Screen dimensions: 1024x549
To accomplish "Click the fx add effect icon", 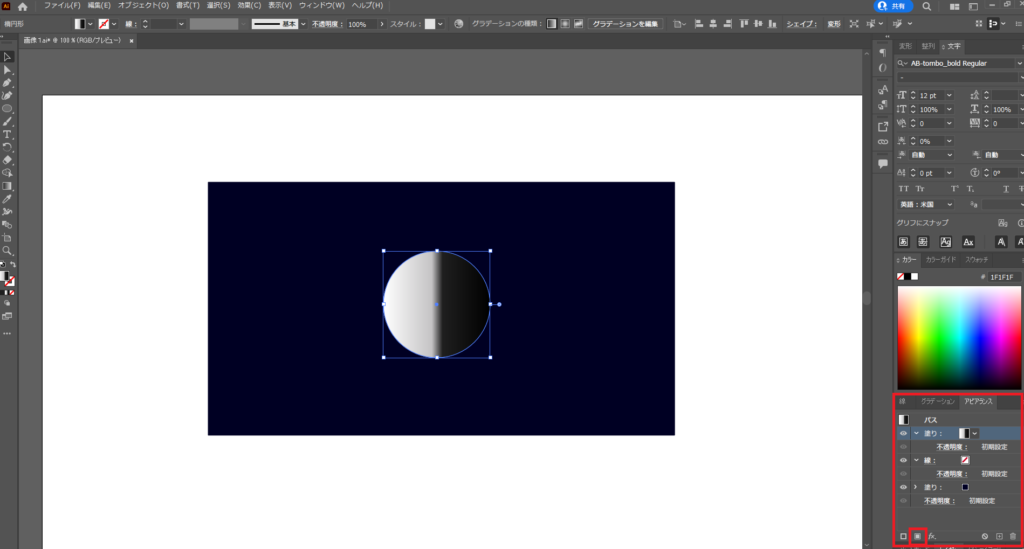I will [x=932, y=537].
